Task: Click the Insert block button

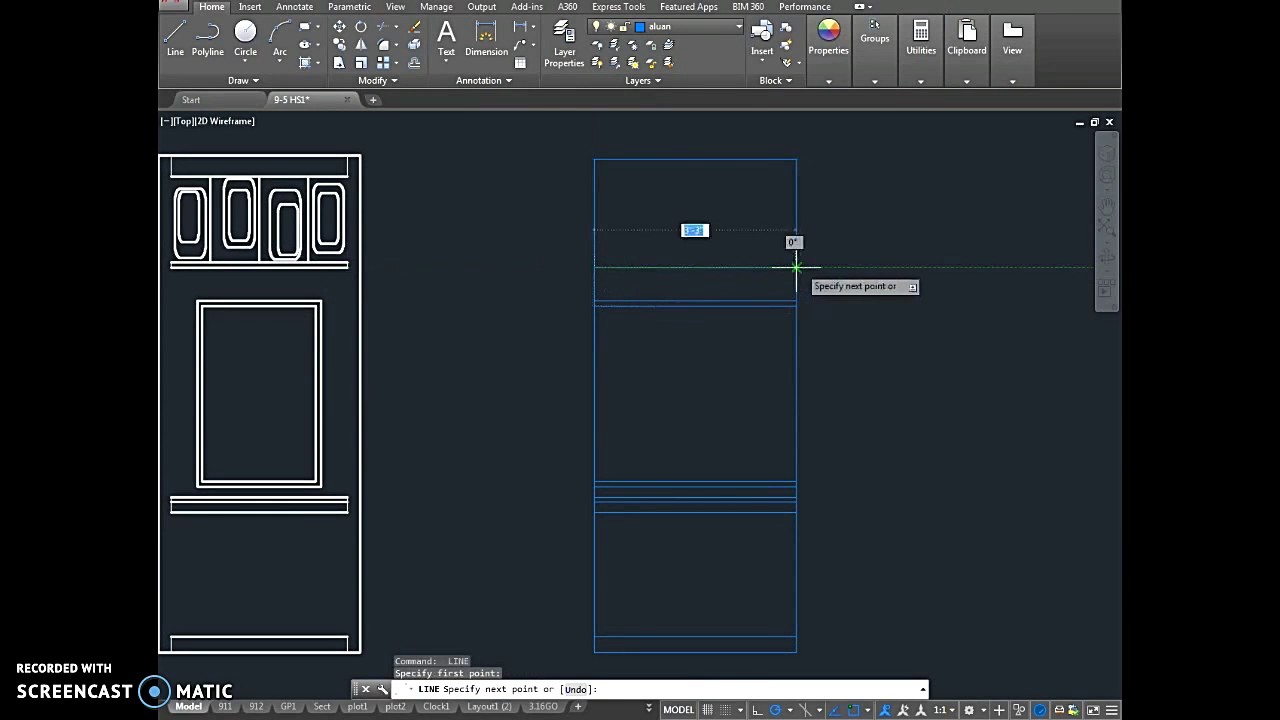Action: 762,38
